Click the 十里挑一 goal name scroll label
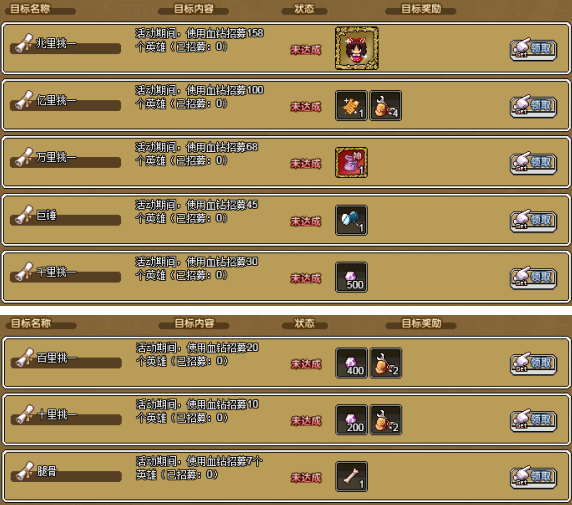572x505 pixels. point(66,415)
